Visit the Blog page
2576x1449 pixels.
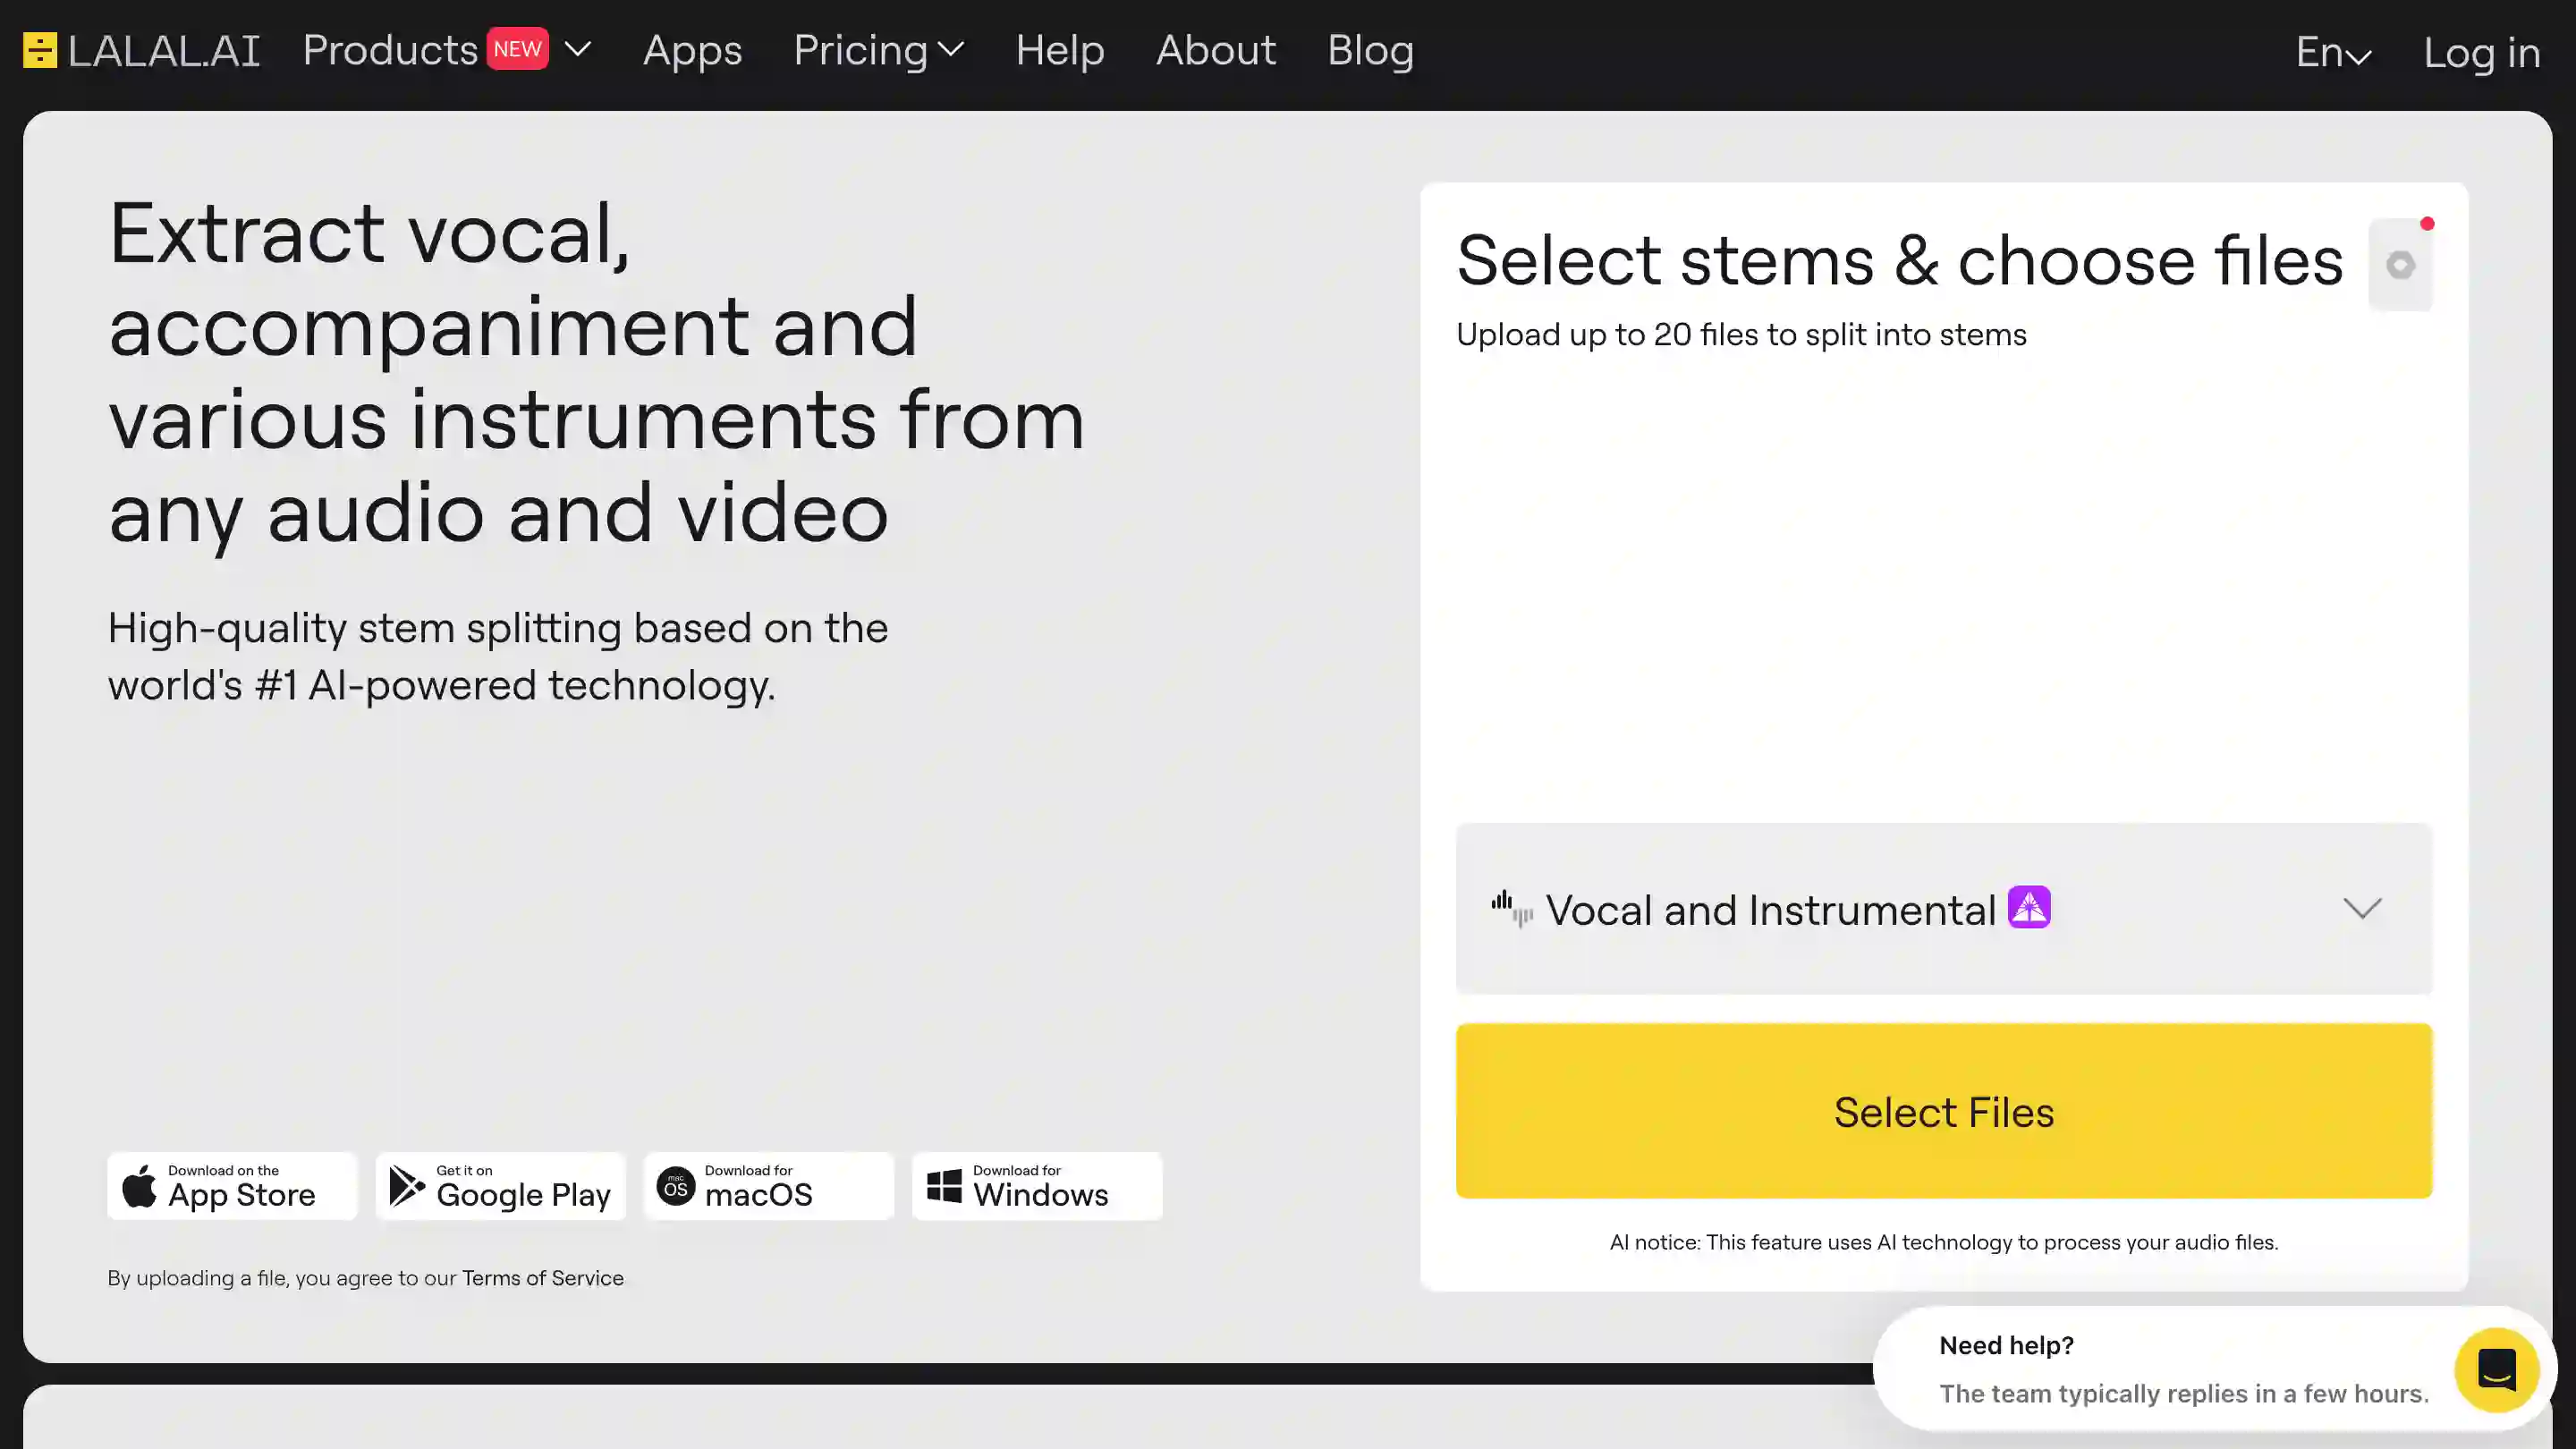click(1370, 50)
